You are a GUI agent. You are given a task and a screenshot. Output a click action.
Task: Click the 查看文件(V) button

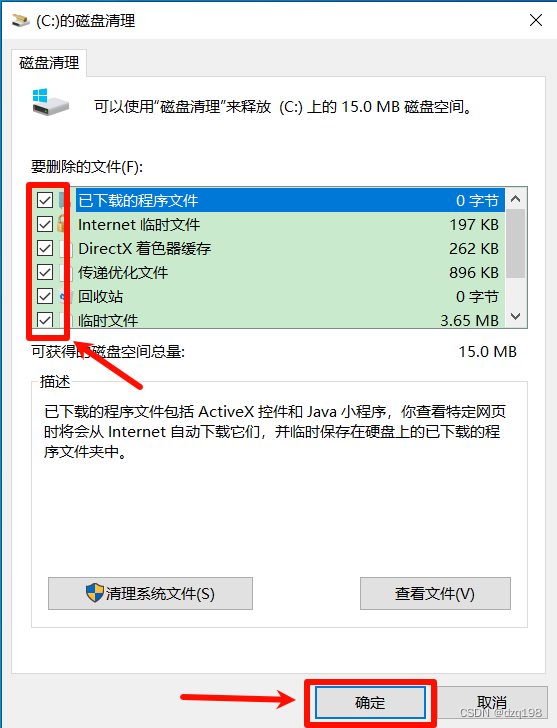435,593
